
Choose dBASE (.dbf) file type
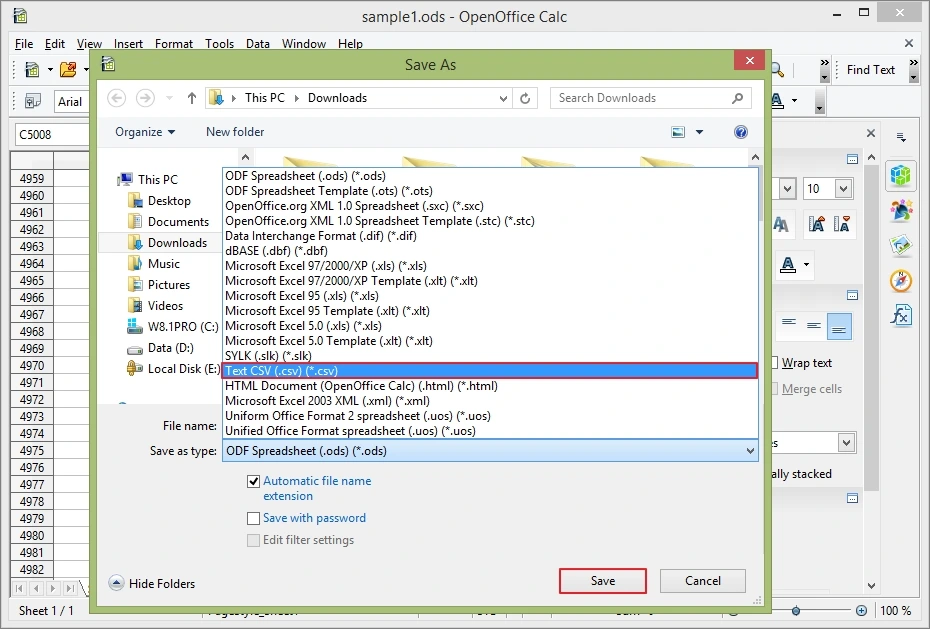click(x=490, y=251)
